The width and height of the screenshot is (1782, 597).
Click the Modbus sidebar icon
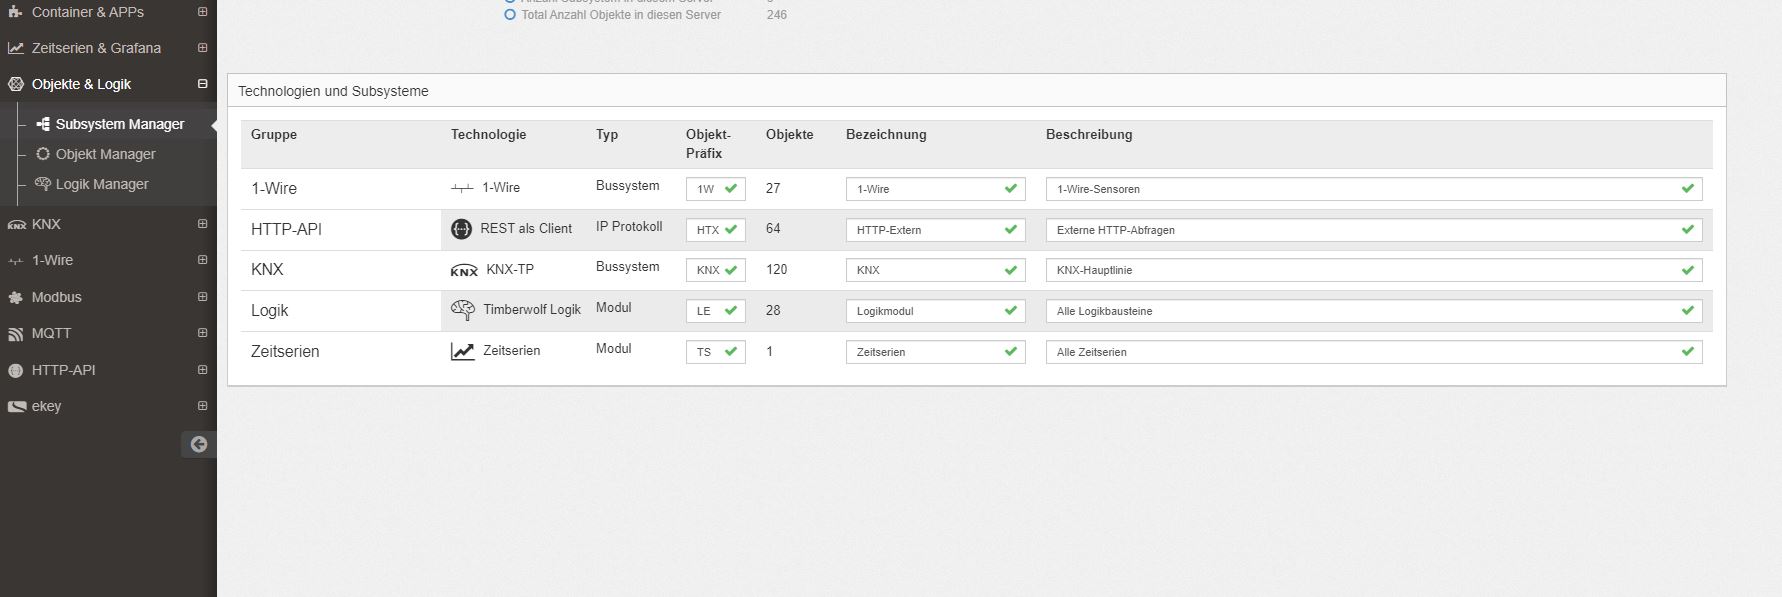tap(15, 297)
